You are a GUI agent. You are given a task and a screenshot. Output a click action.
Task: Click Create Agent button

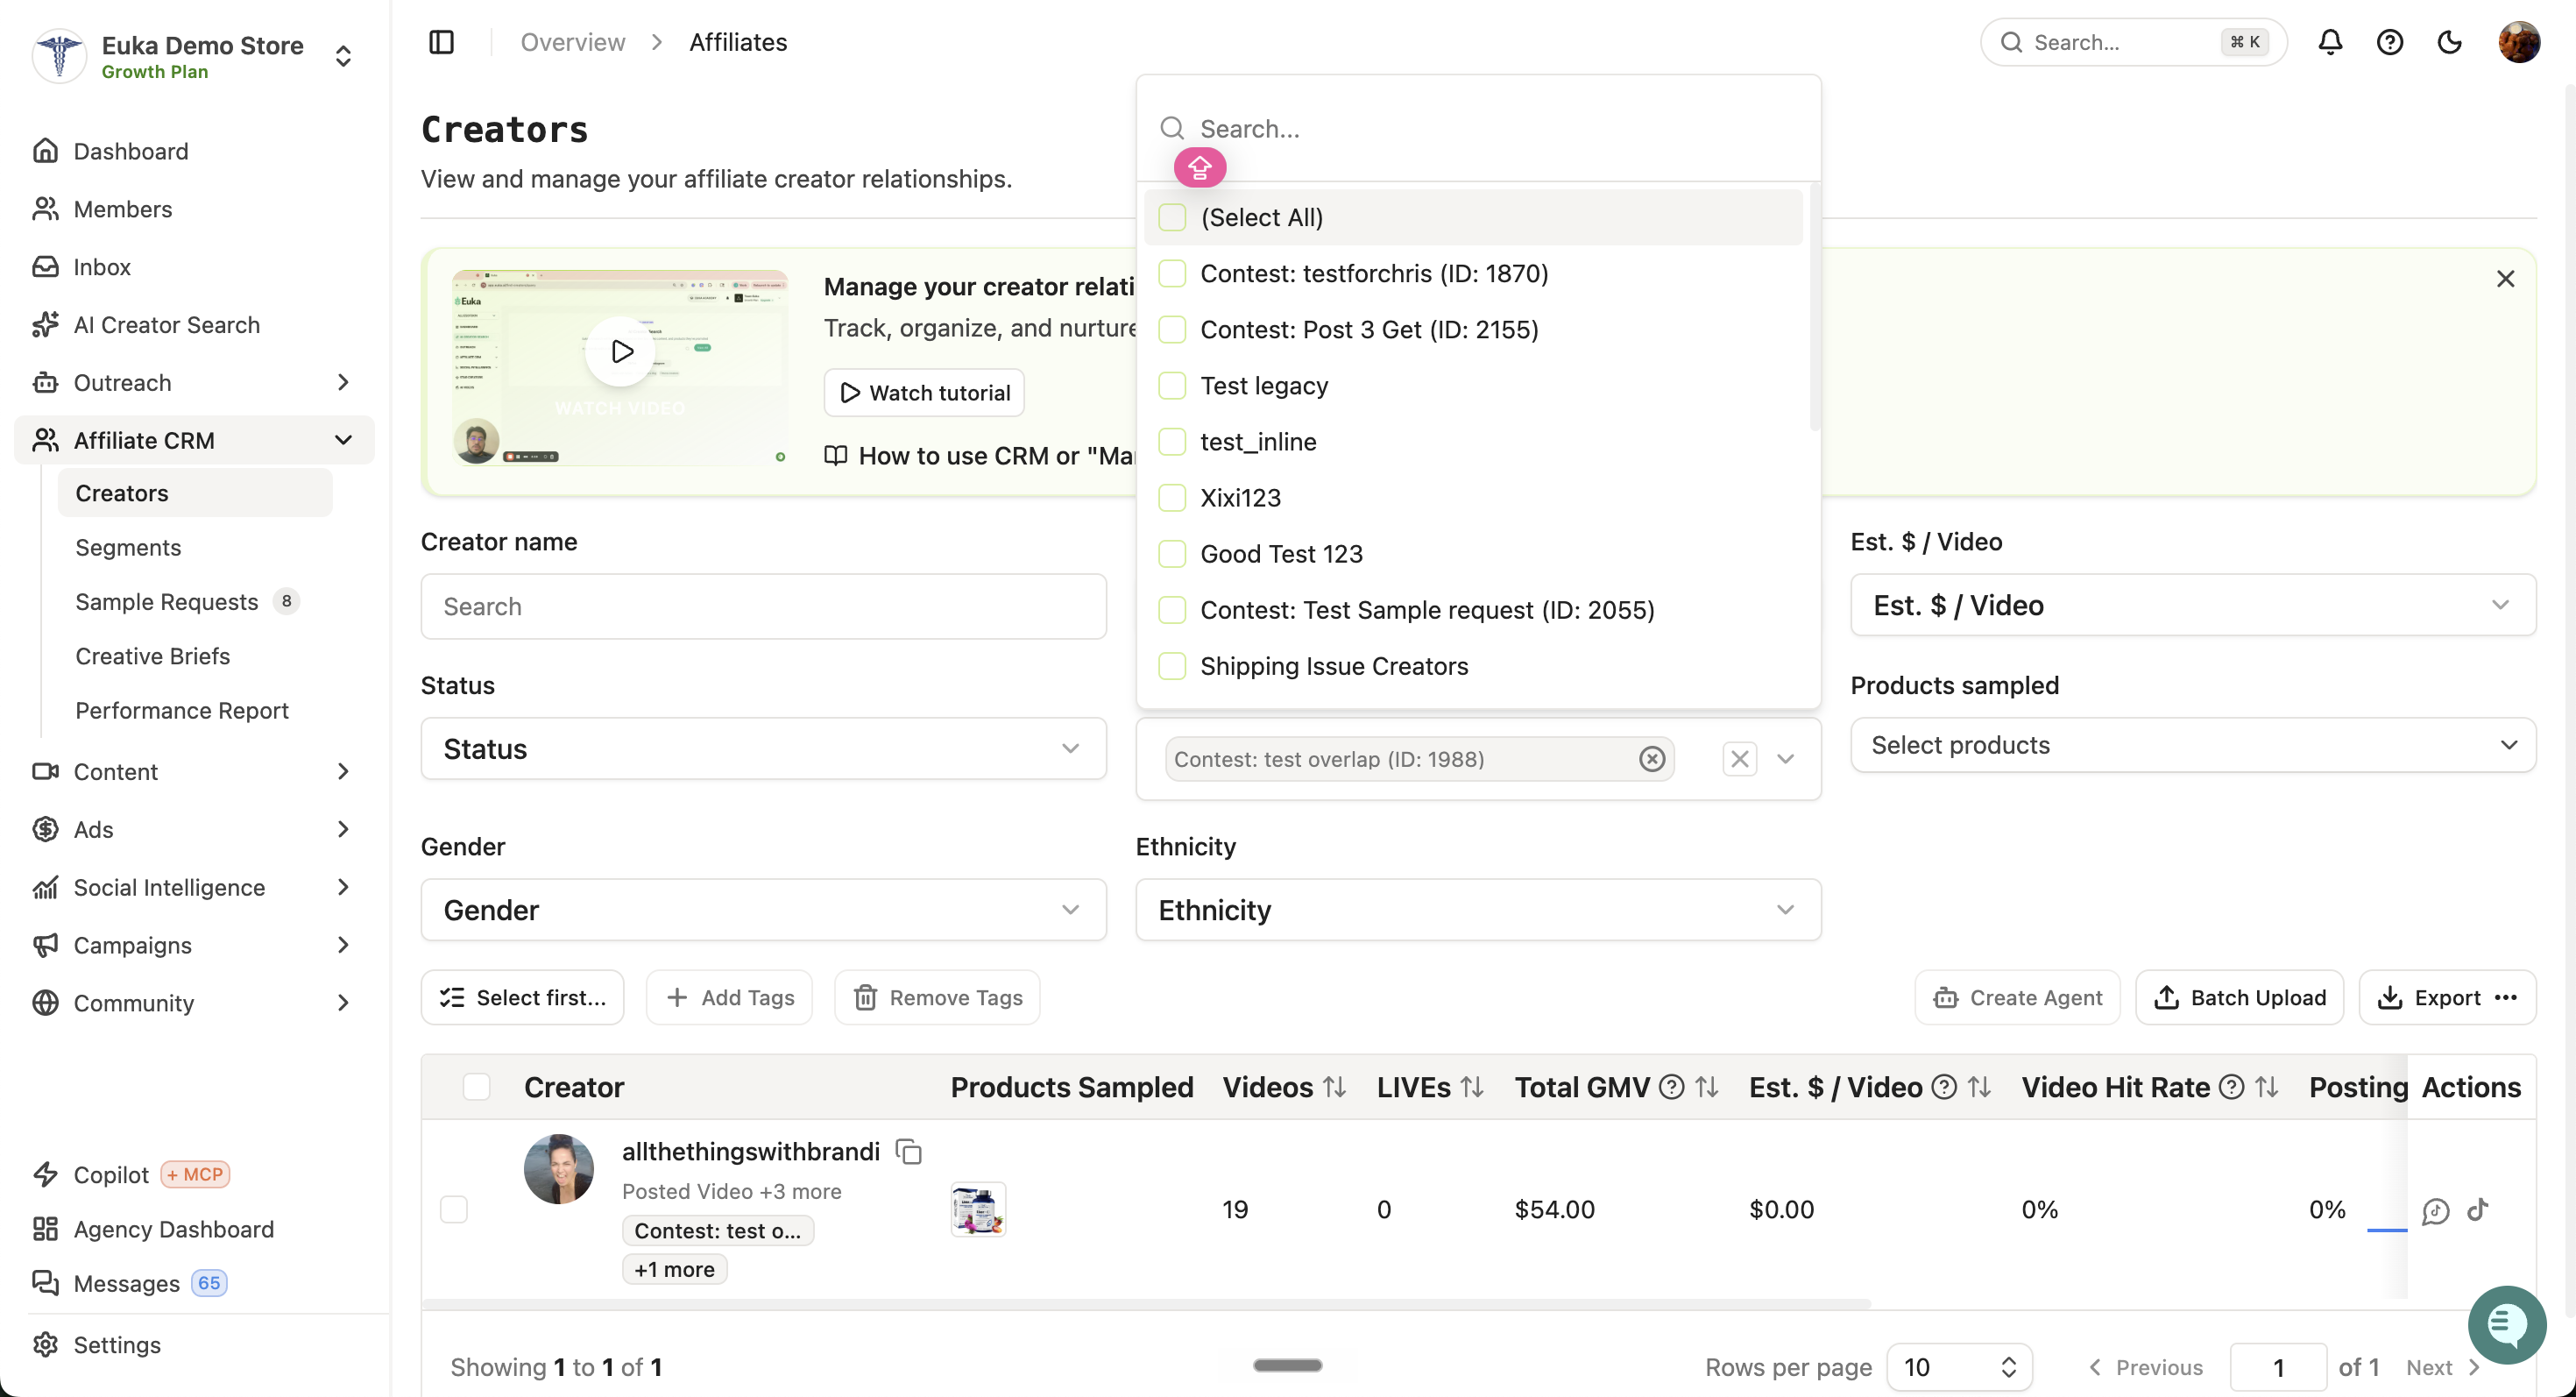coord(2017,997)
